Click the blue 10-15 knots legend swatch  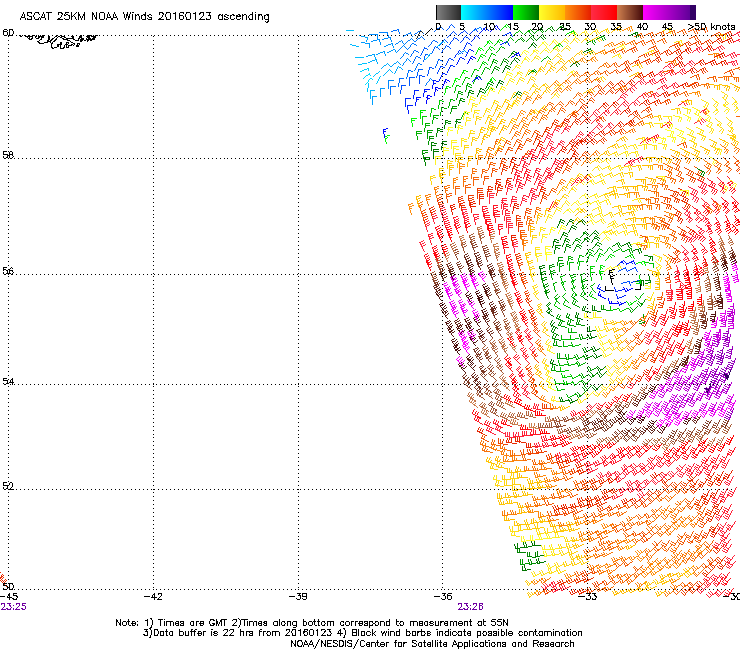coord(500,12)
